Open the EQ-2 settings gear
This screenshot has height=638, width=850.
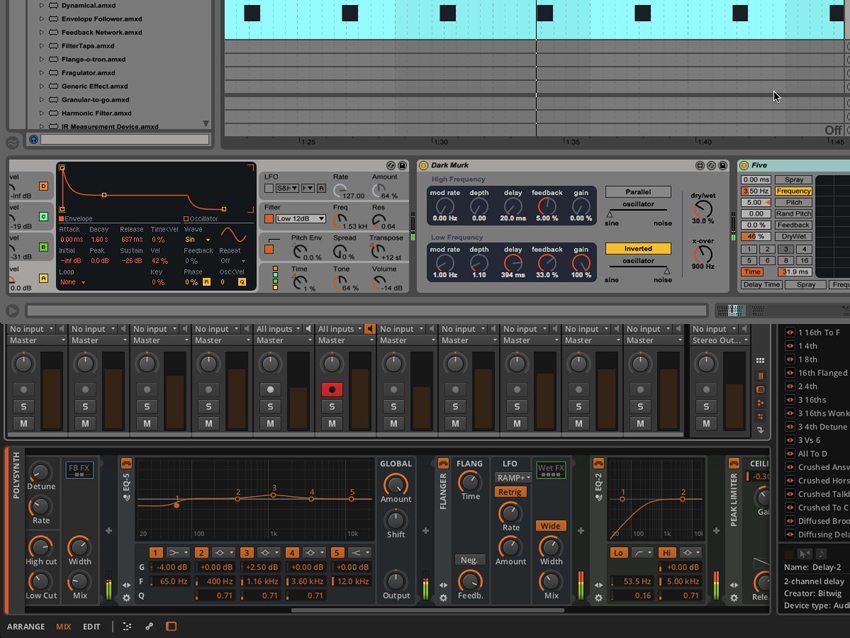click(598, 597)
